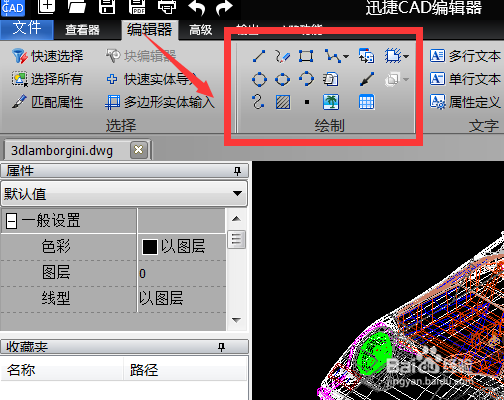Select the 色彩 property row label
Screen dimensions: 504x400
point(56,247)
